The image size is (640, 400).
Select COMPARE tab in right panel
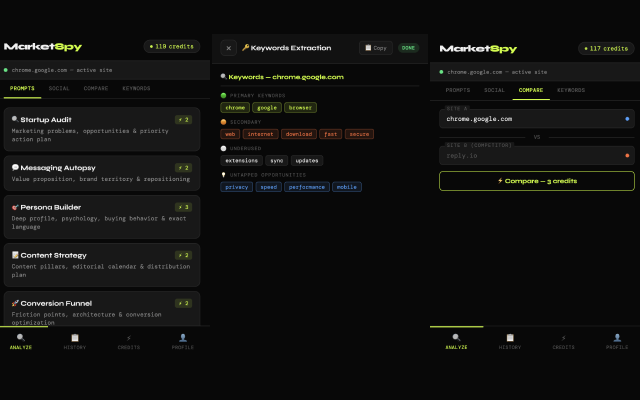[531, 90]
